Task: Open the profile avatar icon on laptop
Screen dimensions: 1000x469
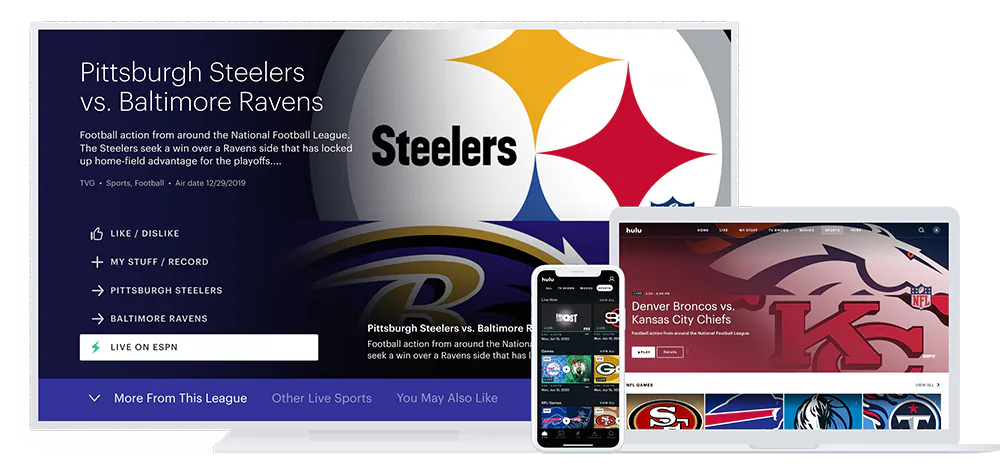Action: click(936, 230)
